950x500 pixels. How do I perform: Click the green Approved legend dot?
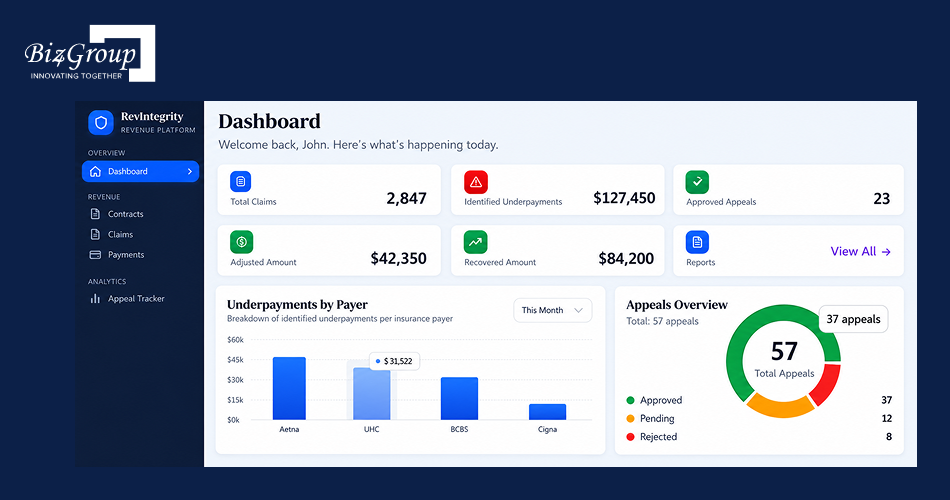[x=630, y=400]
